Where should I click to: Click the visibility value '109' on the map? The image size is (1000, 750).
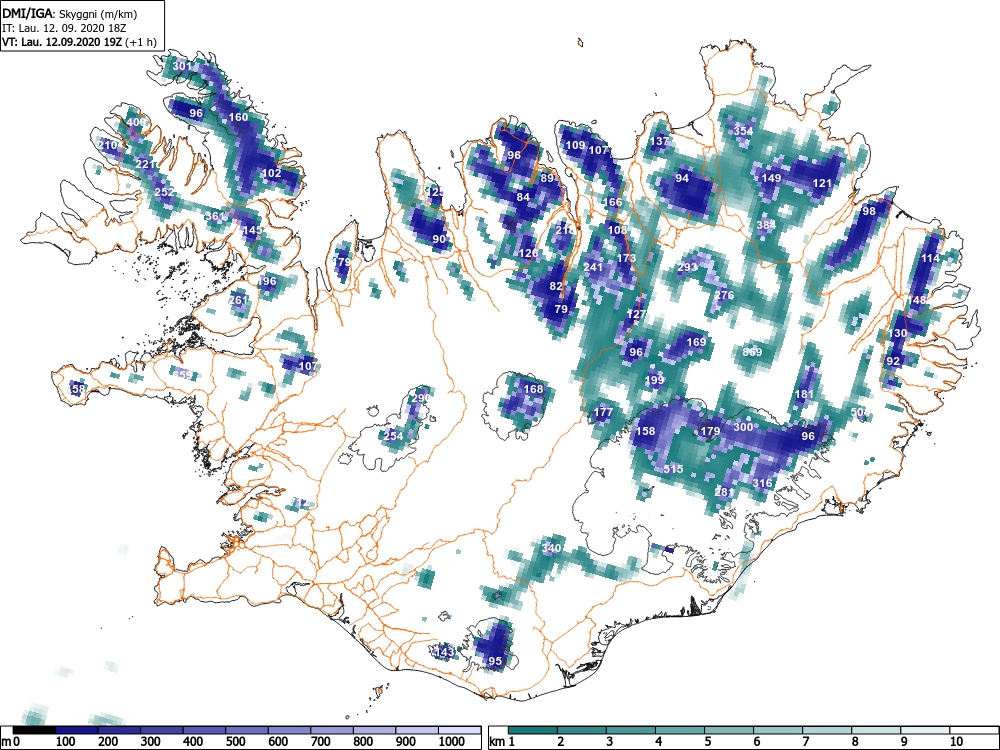click(x=575, y=145)
